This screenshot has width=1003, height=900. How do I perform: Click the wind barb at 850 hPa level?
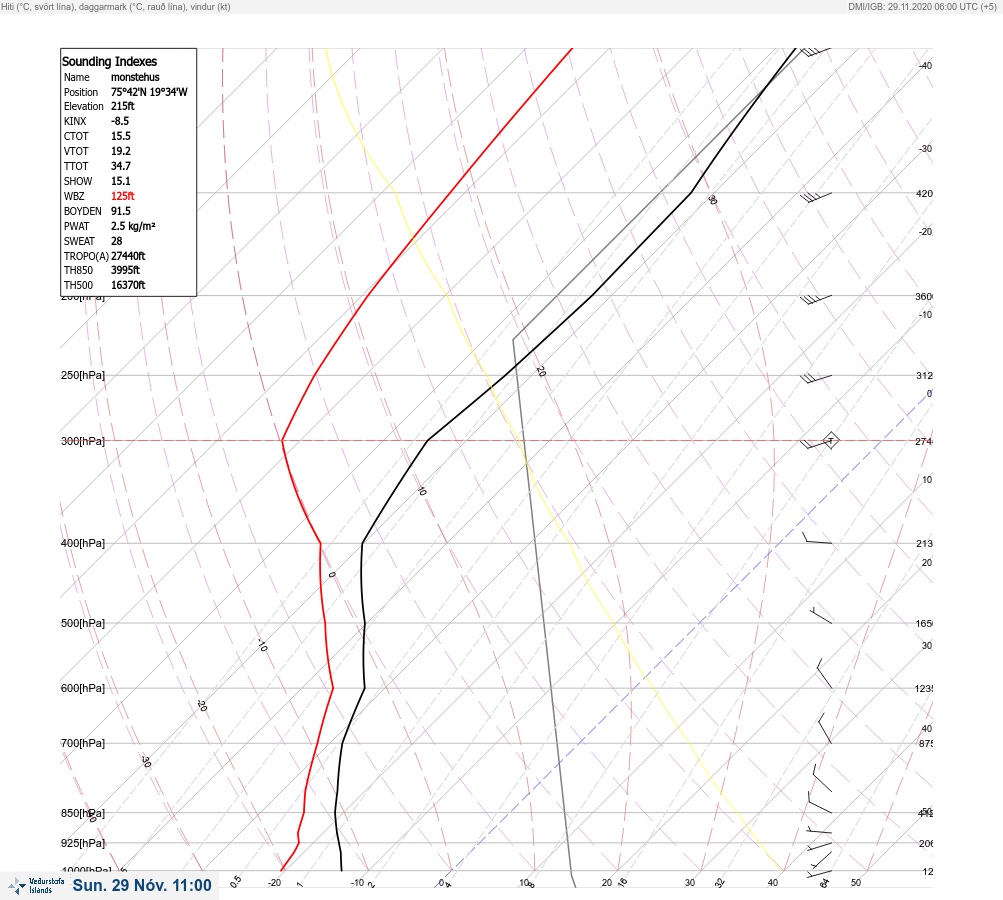click(x=820, y=802)
